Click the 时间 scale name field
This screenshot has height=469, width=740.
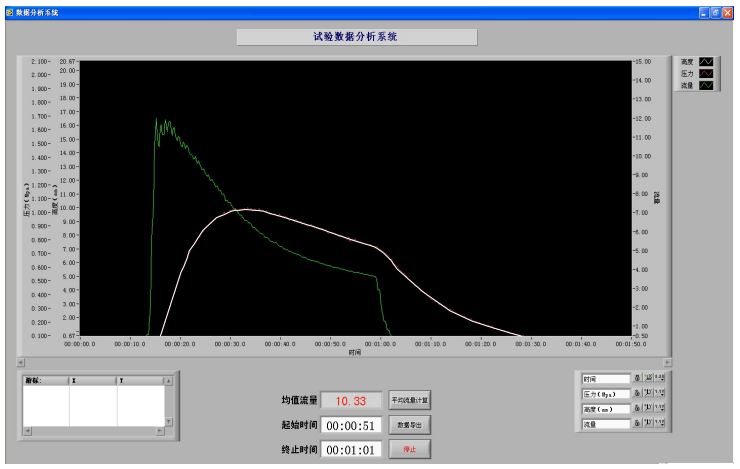(x=606, y=379)
